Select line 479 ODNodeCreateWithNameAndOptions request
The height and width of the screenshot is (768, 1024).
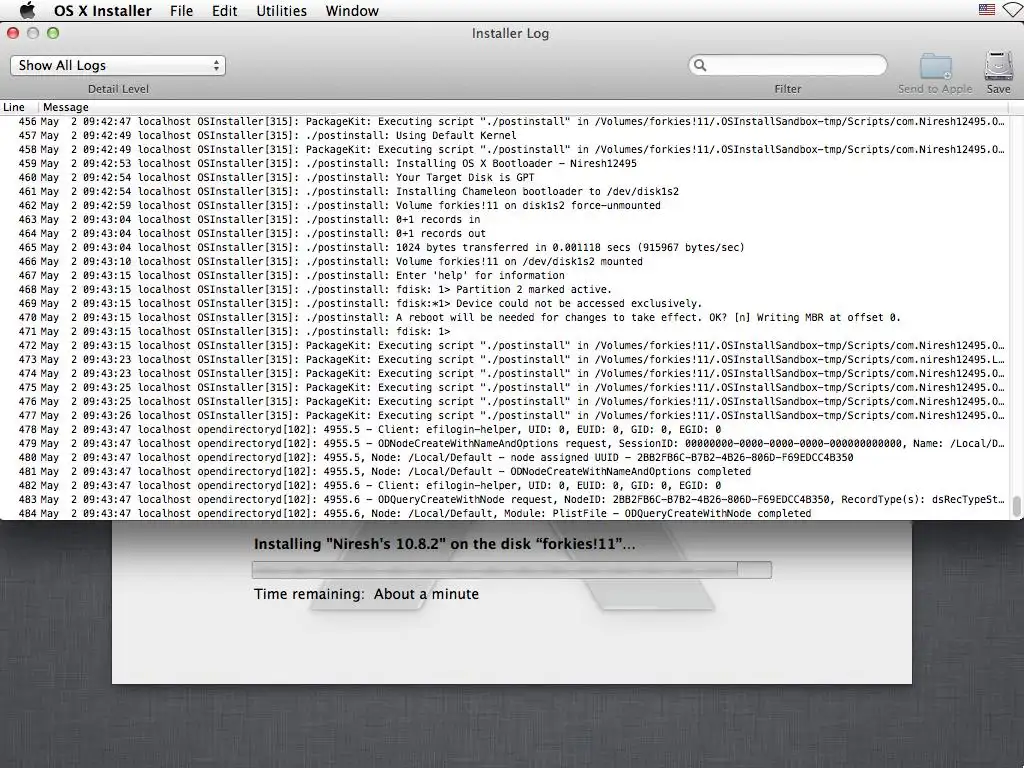click(x=506, y=443)
